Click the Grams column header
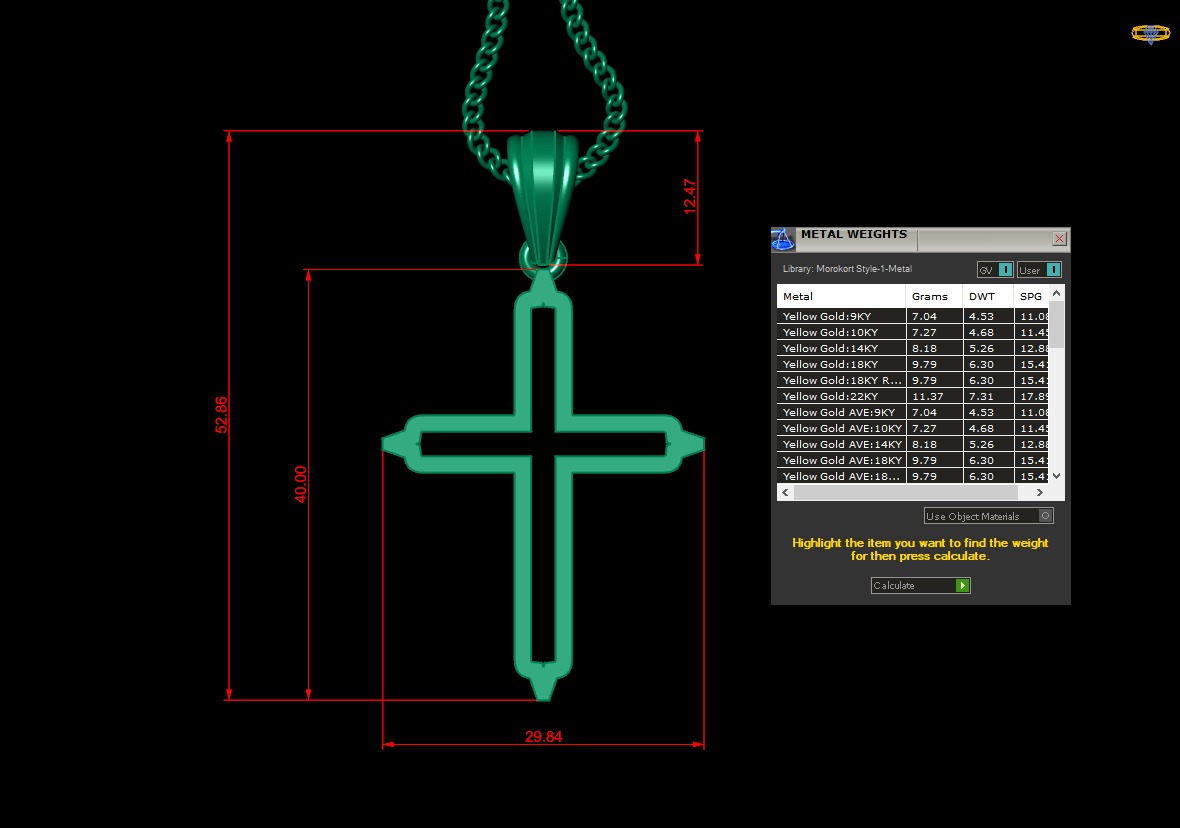The height and width of the screenshot is (828, 1180). click(934, 296)
